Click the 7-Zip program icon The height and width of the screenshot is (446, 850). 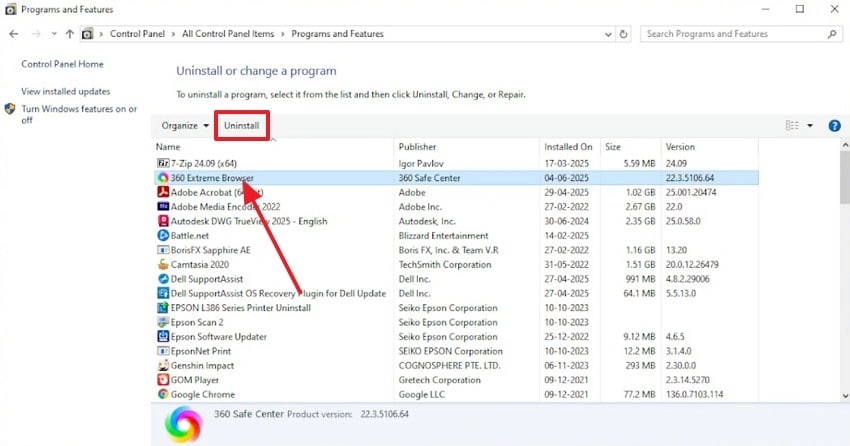(x=163, y=163)
